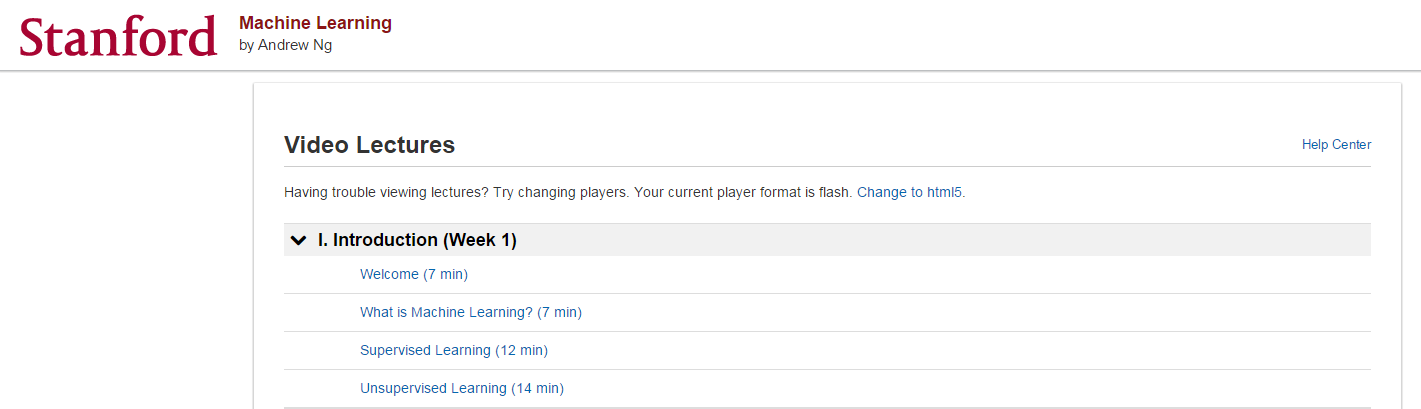Switch player with 'Change to html5'
The height and width of the screenshot is (409, 1421).
click(x=909, y=192)
